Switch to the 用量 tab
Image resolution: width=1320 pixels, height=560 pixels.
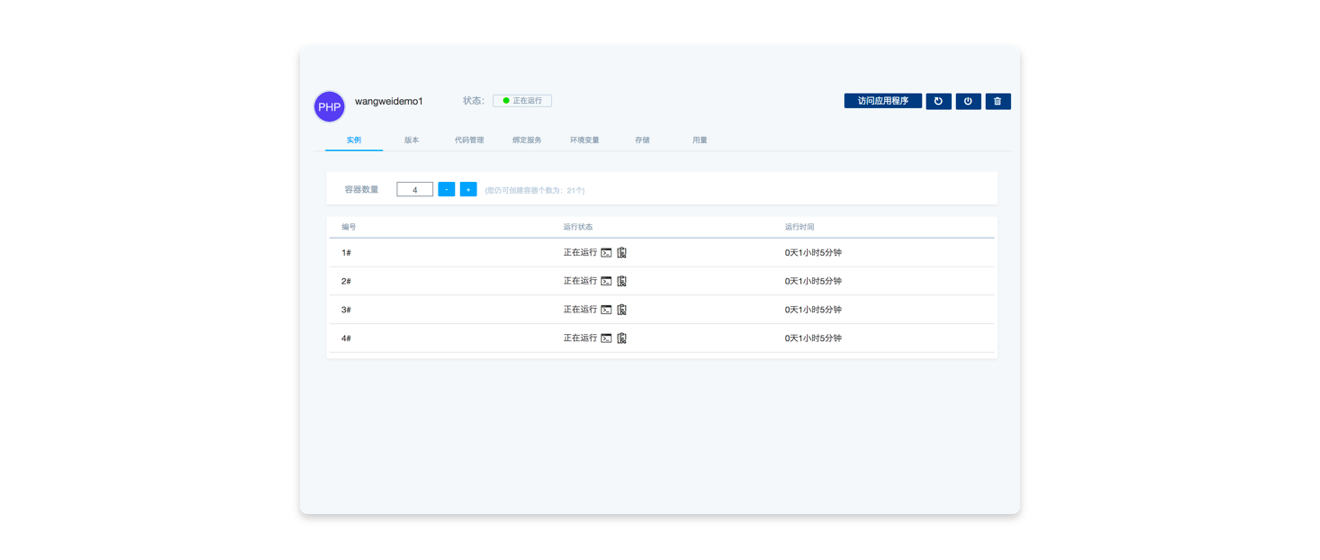[700, 140]
